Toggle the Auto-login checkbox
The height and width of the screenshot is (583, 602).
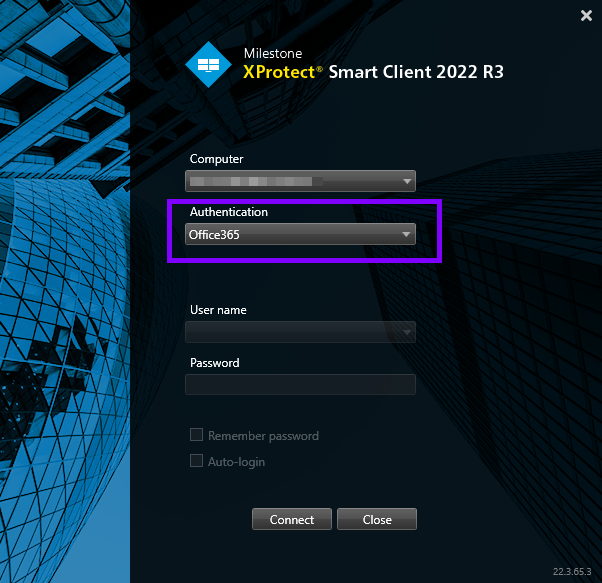(x=197, y=461)
